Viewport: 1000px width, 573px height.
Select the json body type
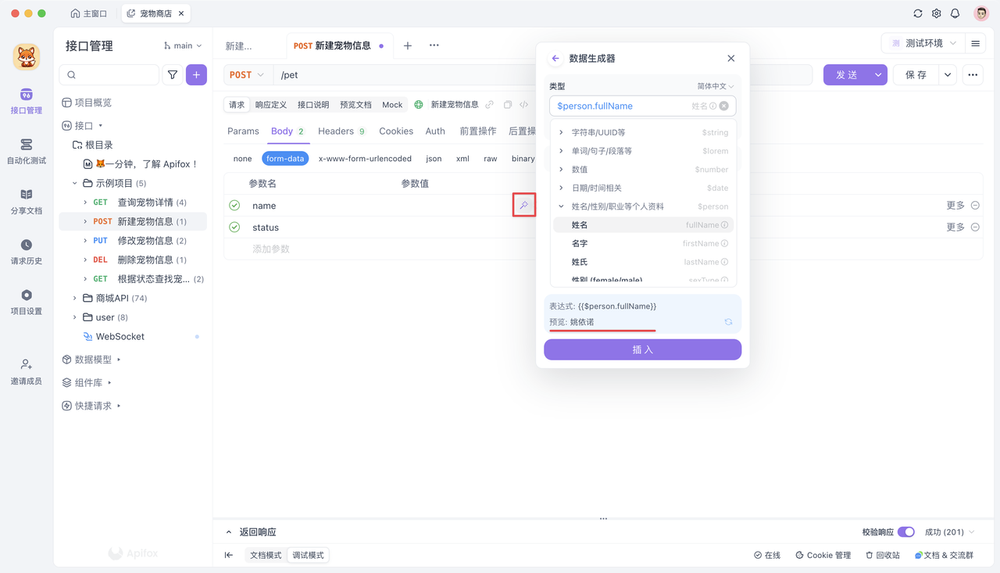tap(433, 159)
